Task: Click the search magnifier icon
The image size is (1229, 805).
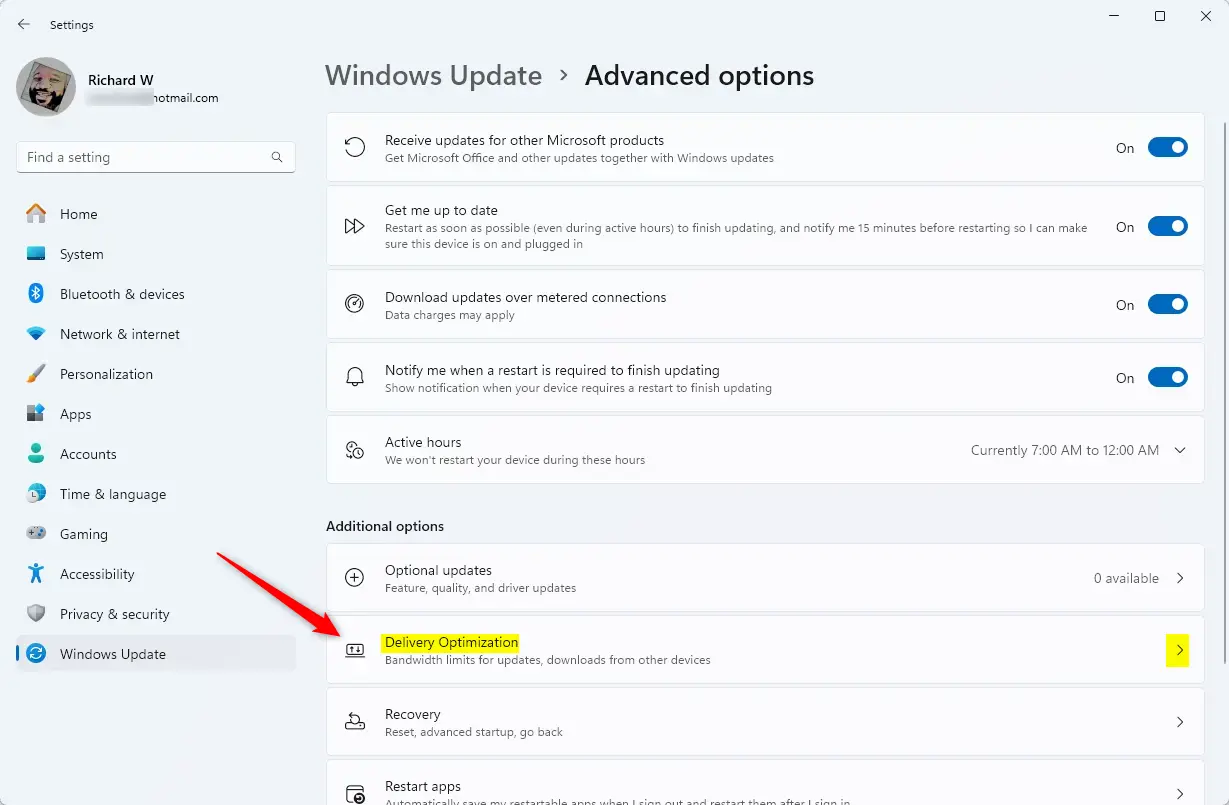Action: click(x=277, y=157)
